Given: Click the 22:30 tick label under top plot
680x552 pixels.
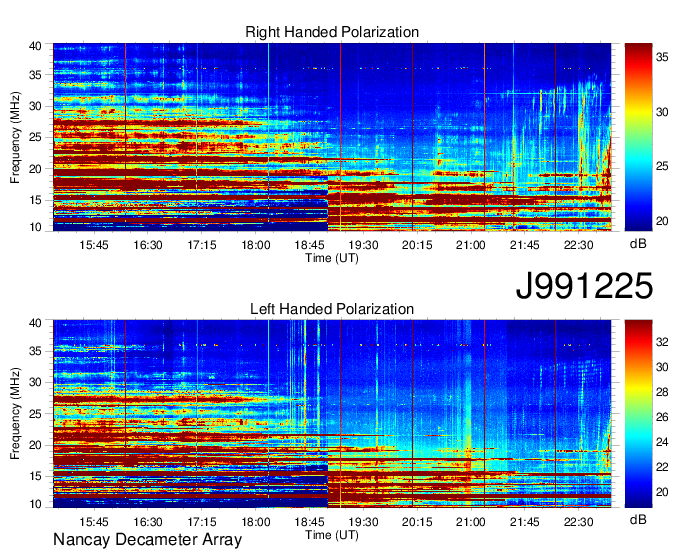Looking at the screenshot, I should 579,245.
